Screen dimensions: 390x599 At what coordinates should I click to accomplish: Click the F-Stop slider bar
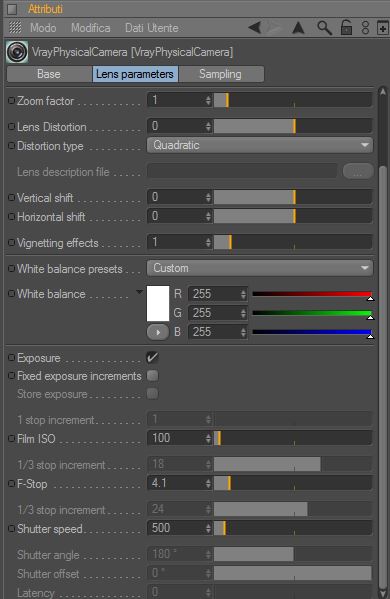click(x=293, y=483)
